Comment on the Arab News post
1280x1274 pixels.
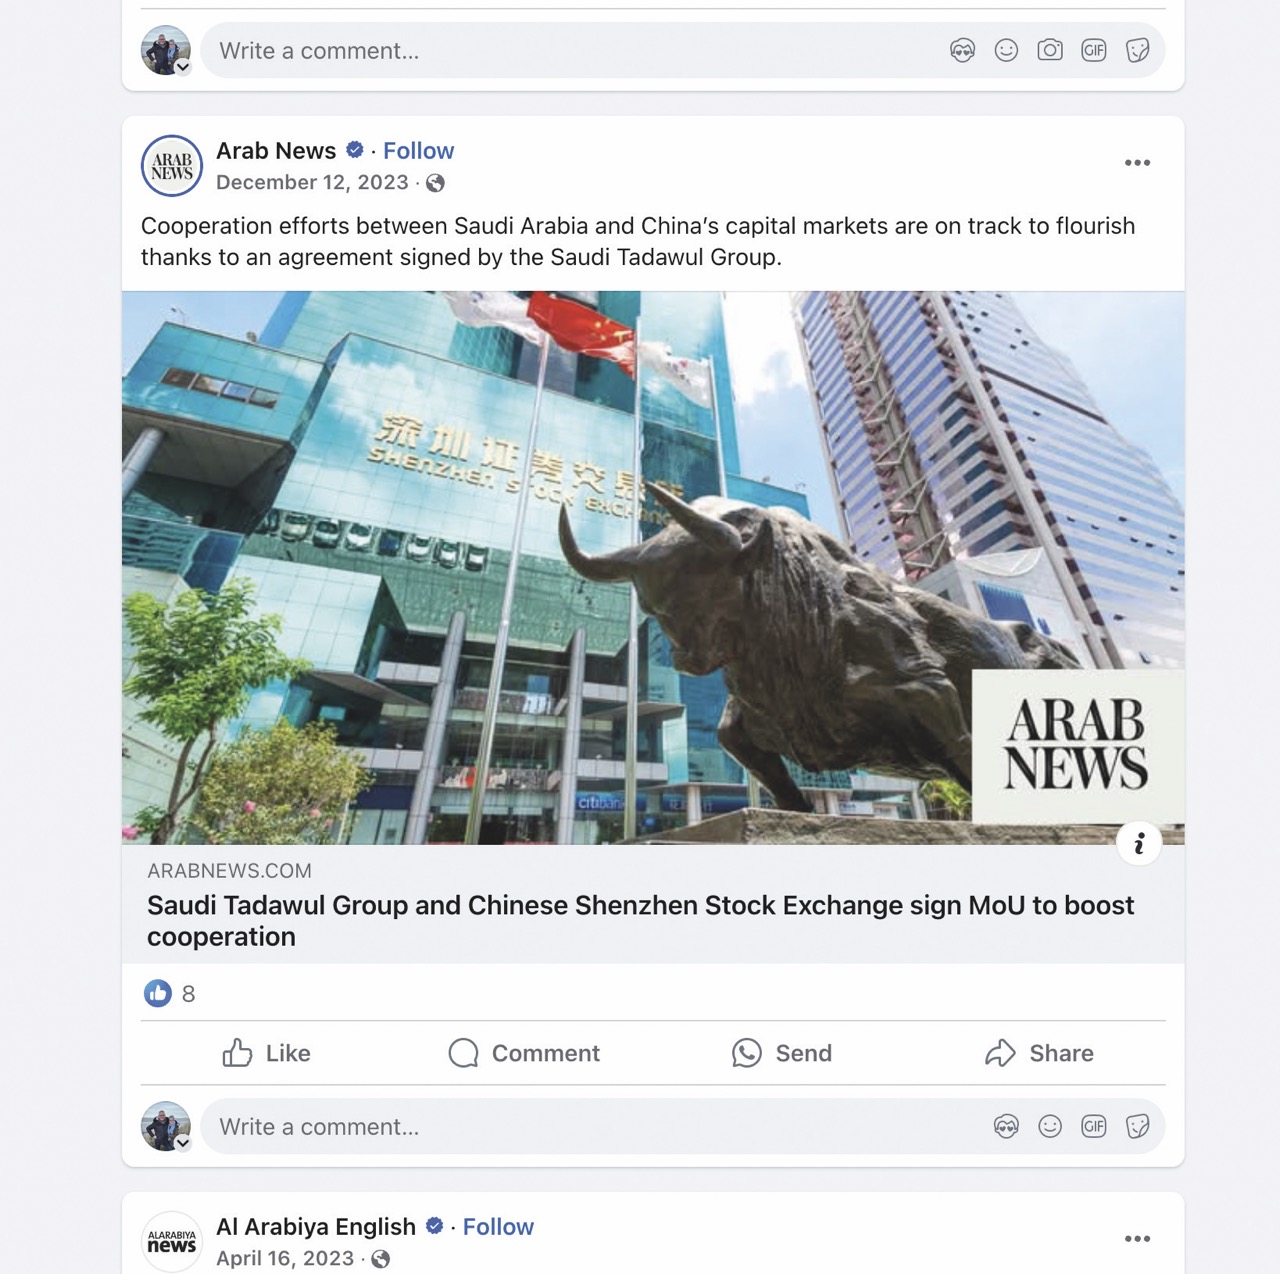click(x=524, y=1053)
